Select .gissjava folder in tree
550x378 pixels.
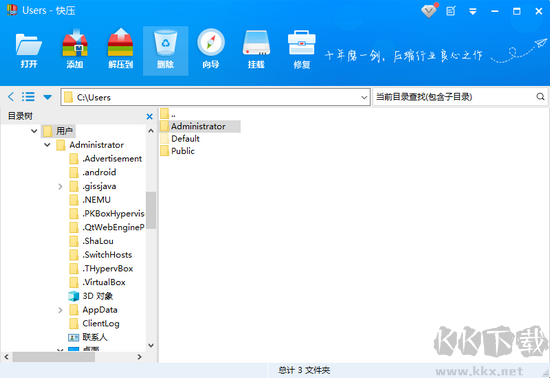[93, 186]
